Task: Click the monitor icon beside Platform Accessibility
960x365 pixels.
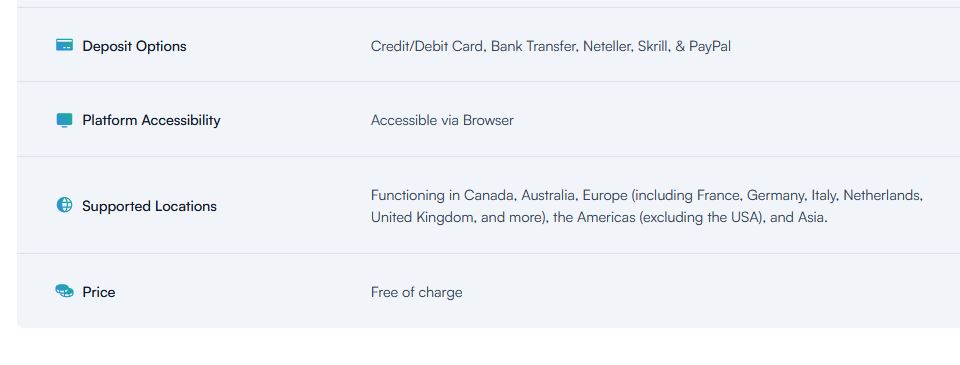Action: [x=64, y=120]
